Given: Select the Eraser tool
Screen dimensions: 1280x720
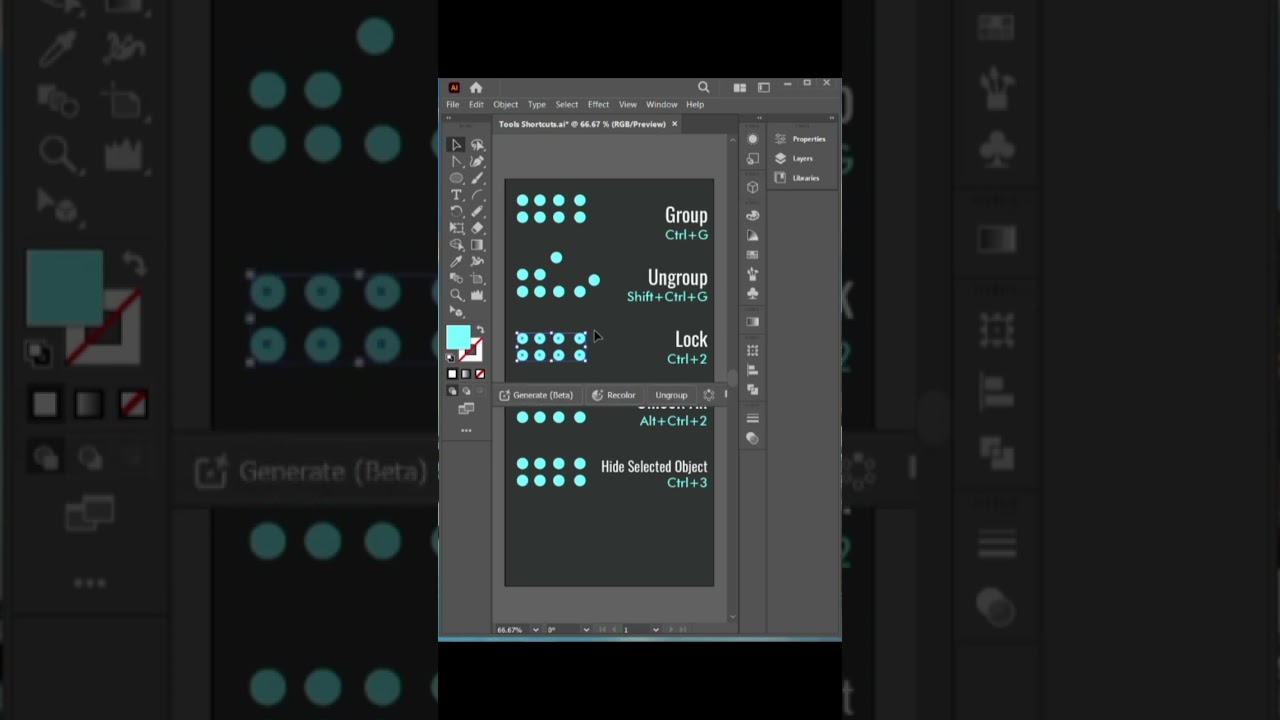Looking at the screenshot, I should [477, 228].
